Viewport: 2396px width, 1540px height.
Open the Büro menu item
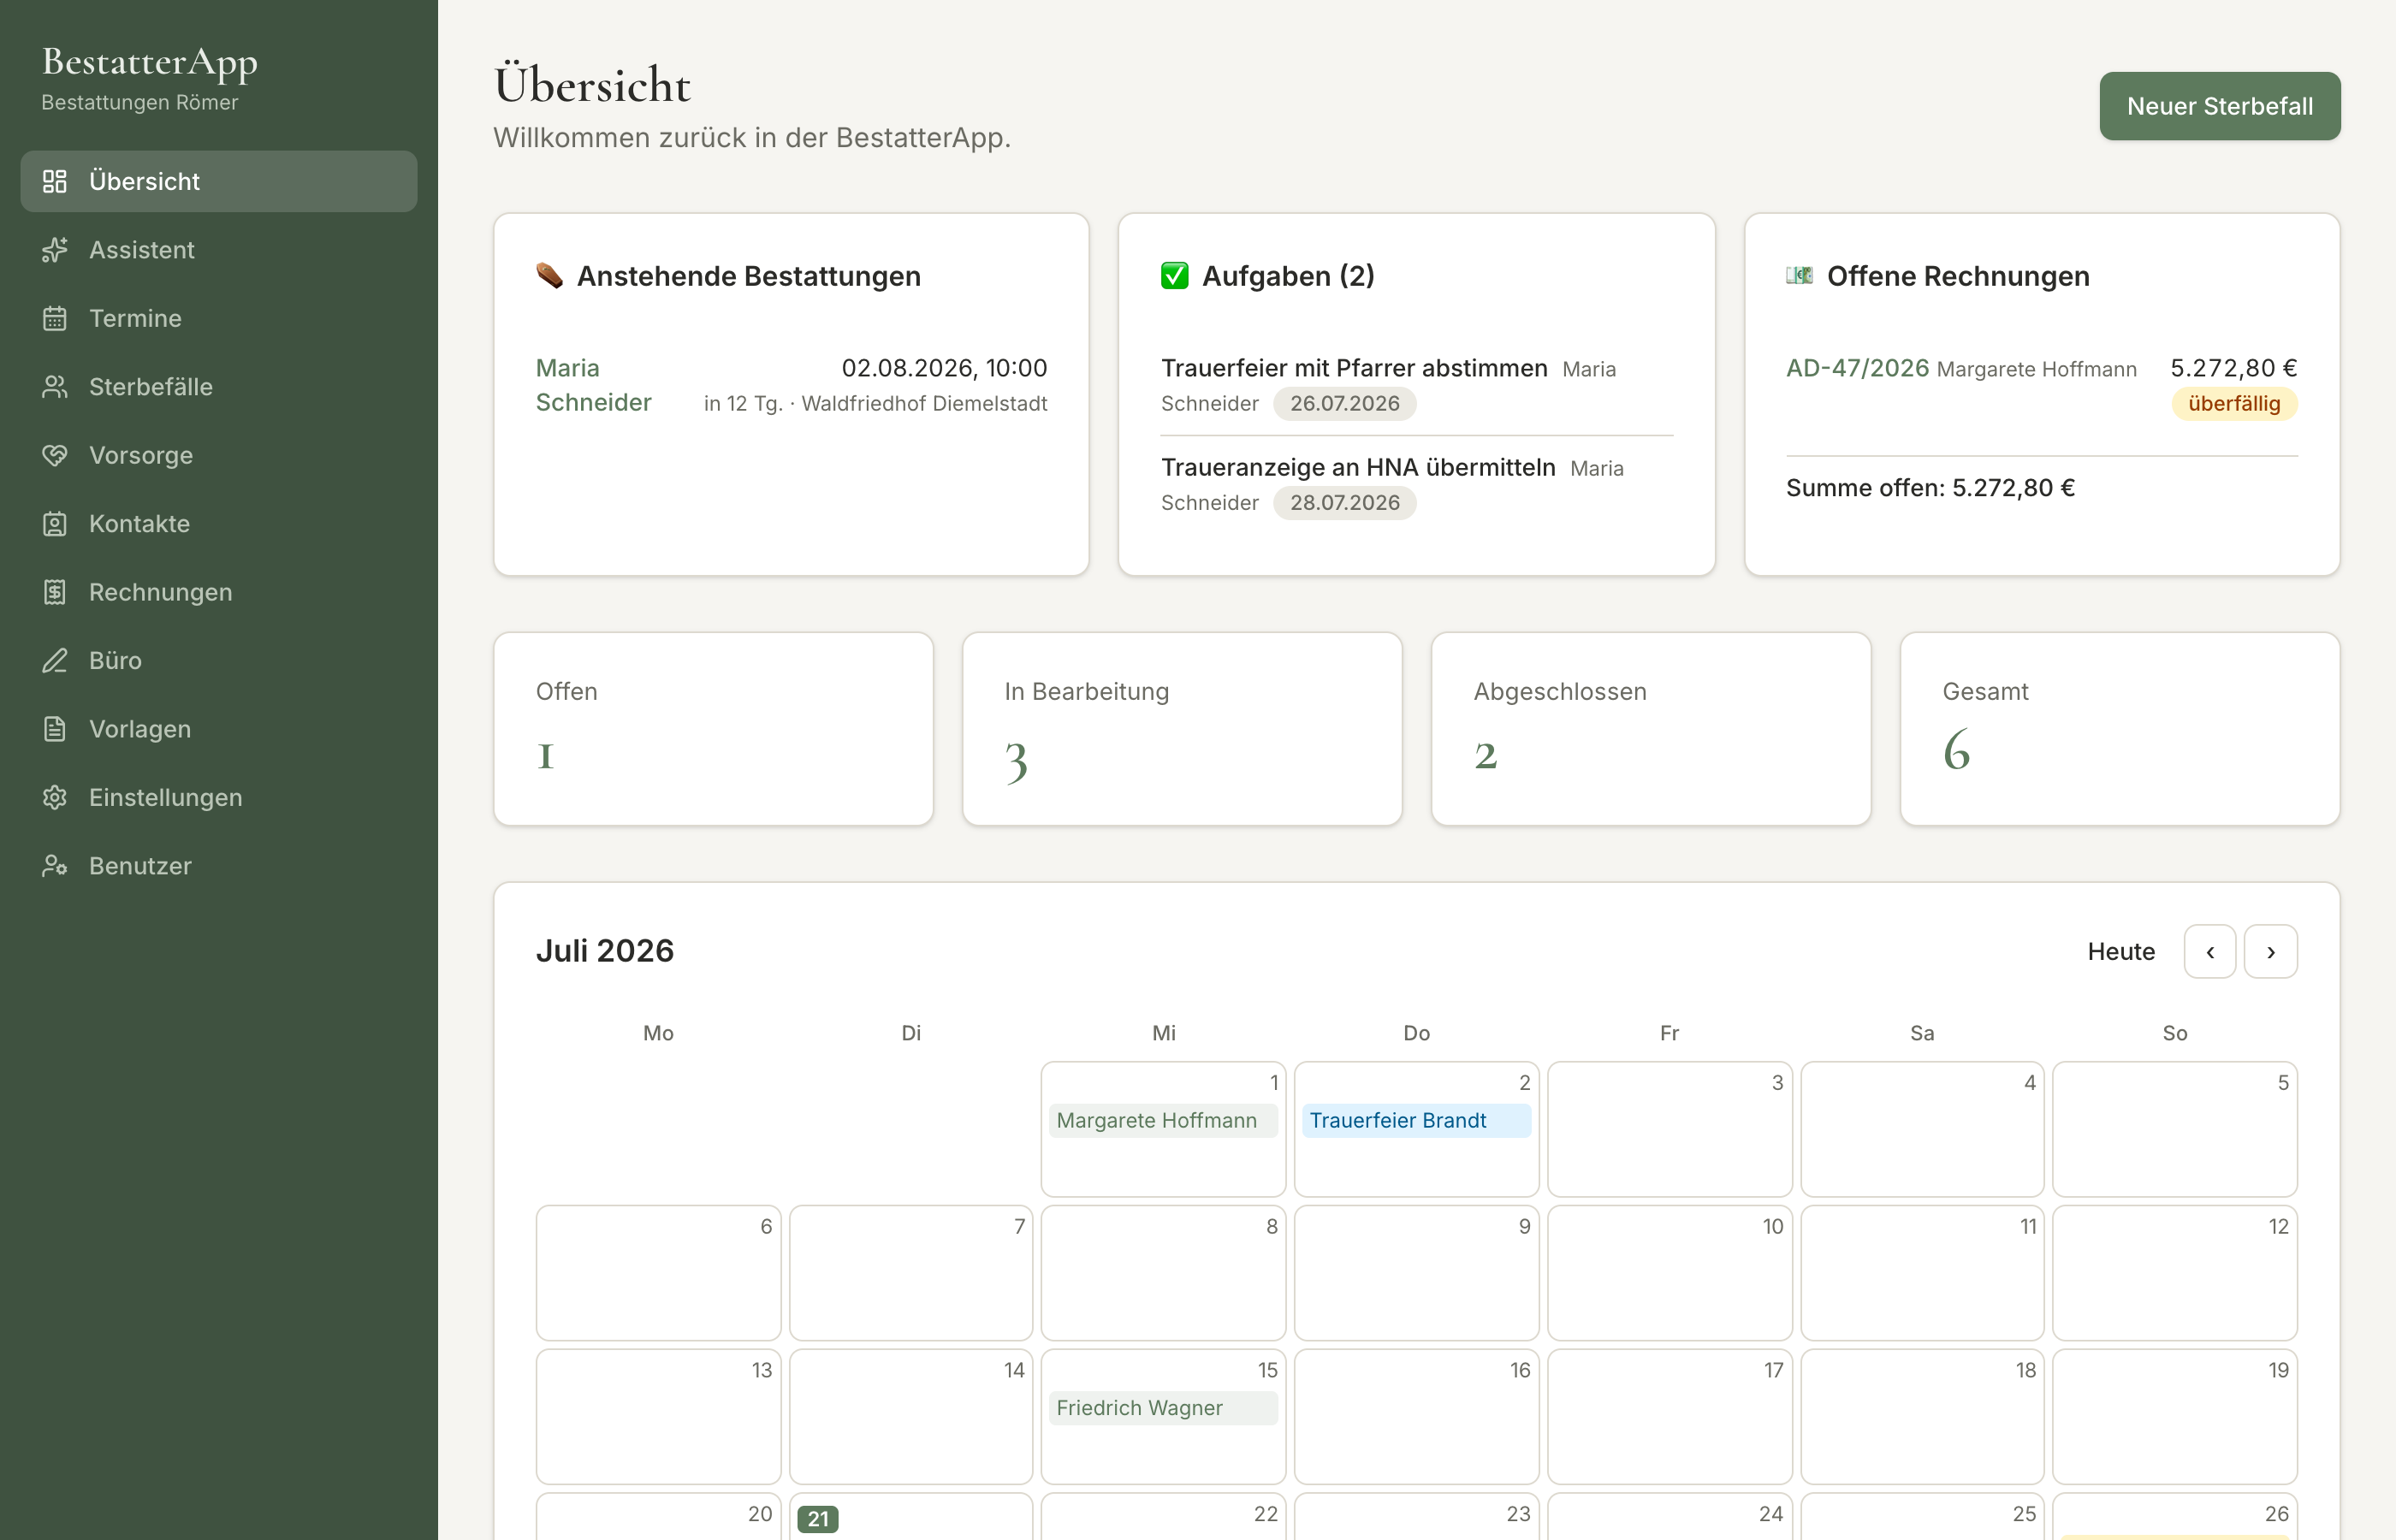219,661
